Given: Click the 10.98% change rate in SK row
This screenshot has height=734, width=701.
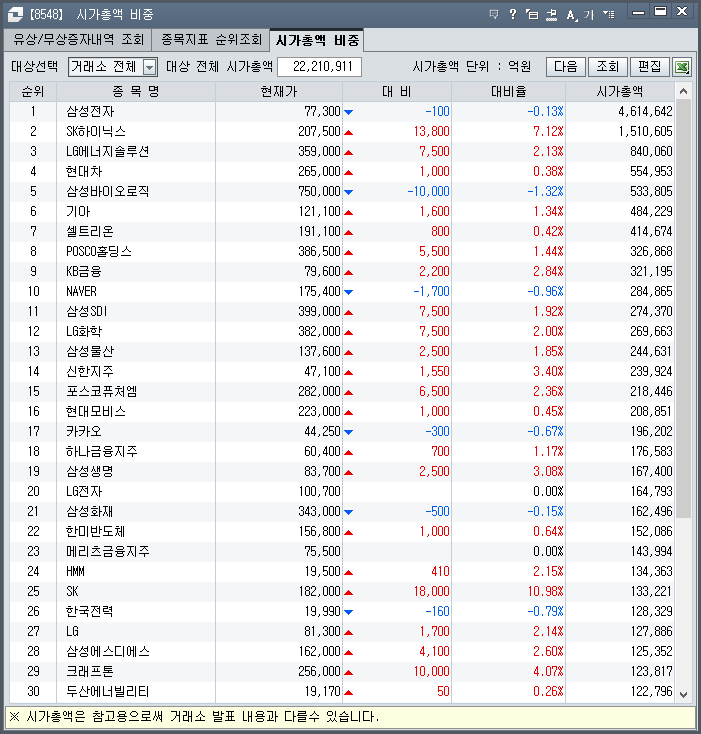Looking at the screenshot, I should (546, 592).
